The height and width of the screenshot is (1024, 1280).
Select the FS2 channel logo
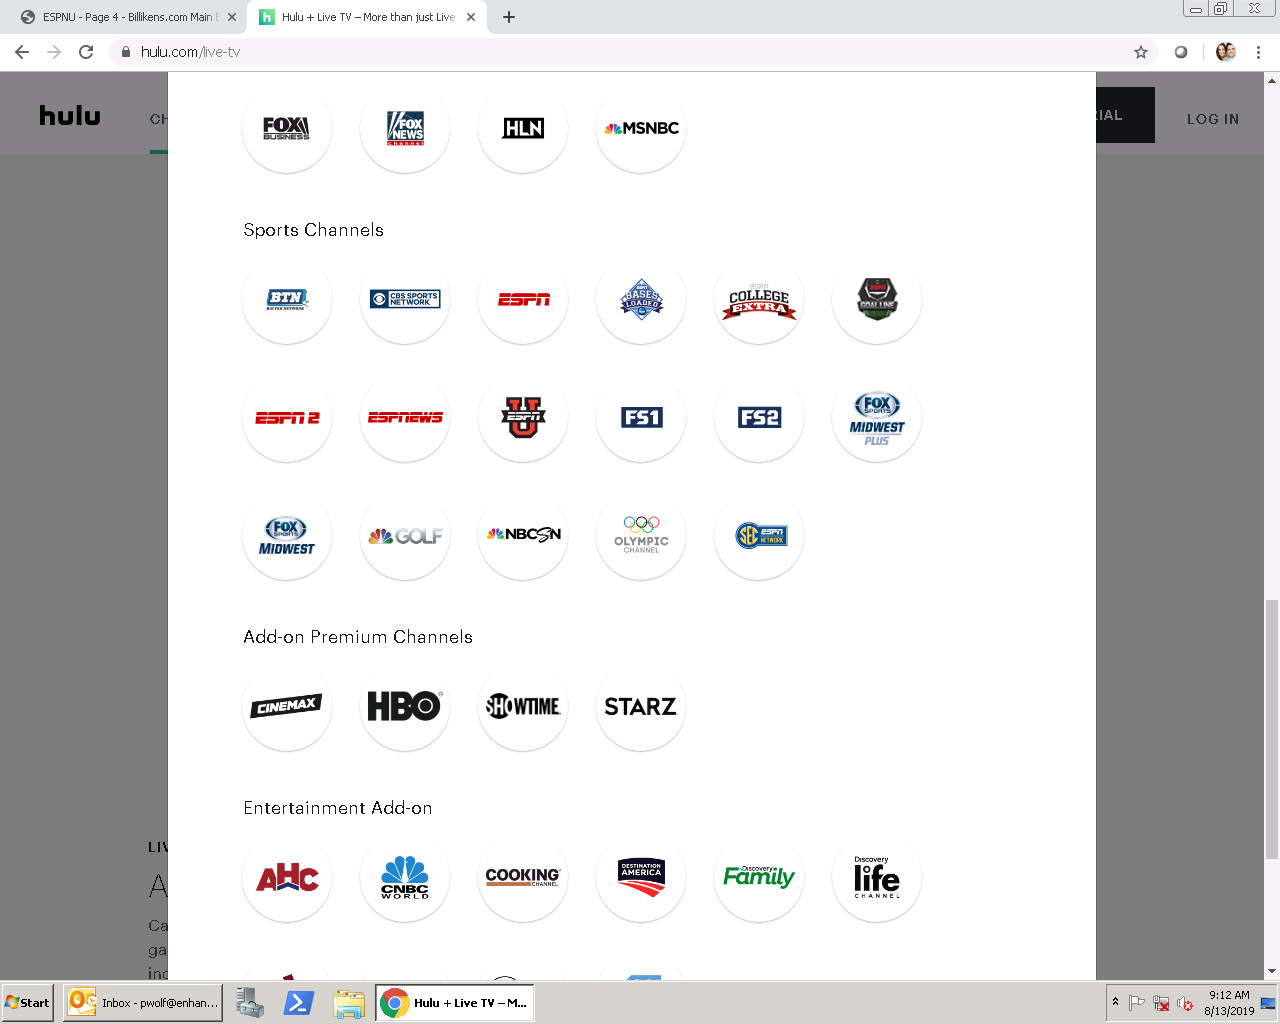tap(759, 417)
